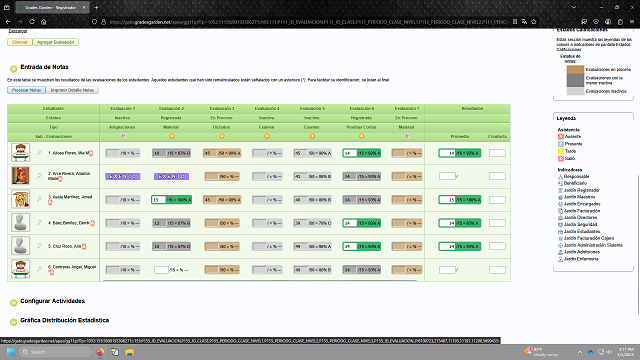Click the magnifier icon for Contreras Angel
Viewport: 640px width, 360px height.
pos(40,269)
